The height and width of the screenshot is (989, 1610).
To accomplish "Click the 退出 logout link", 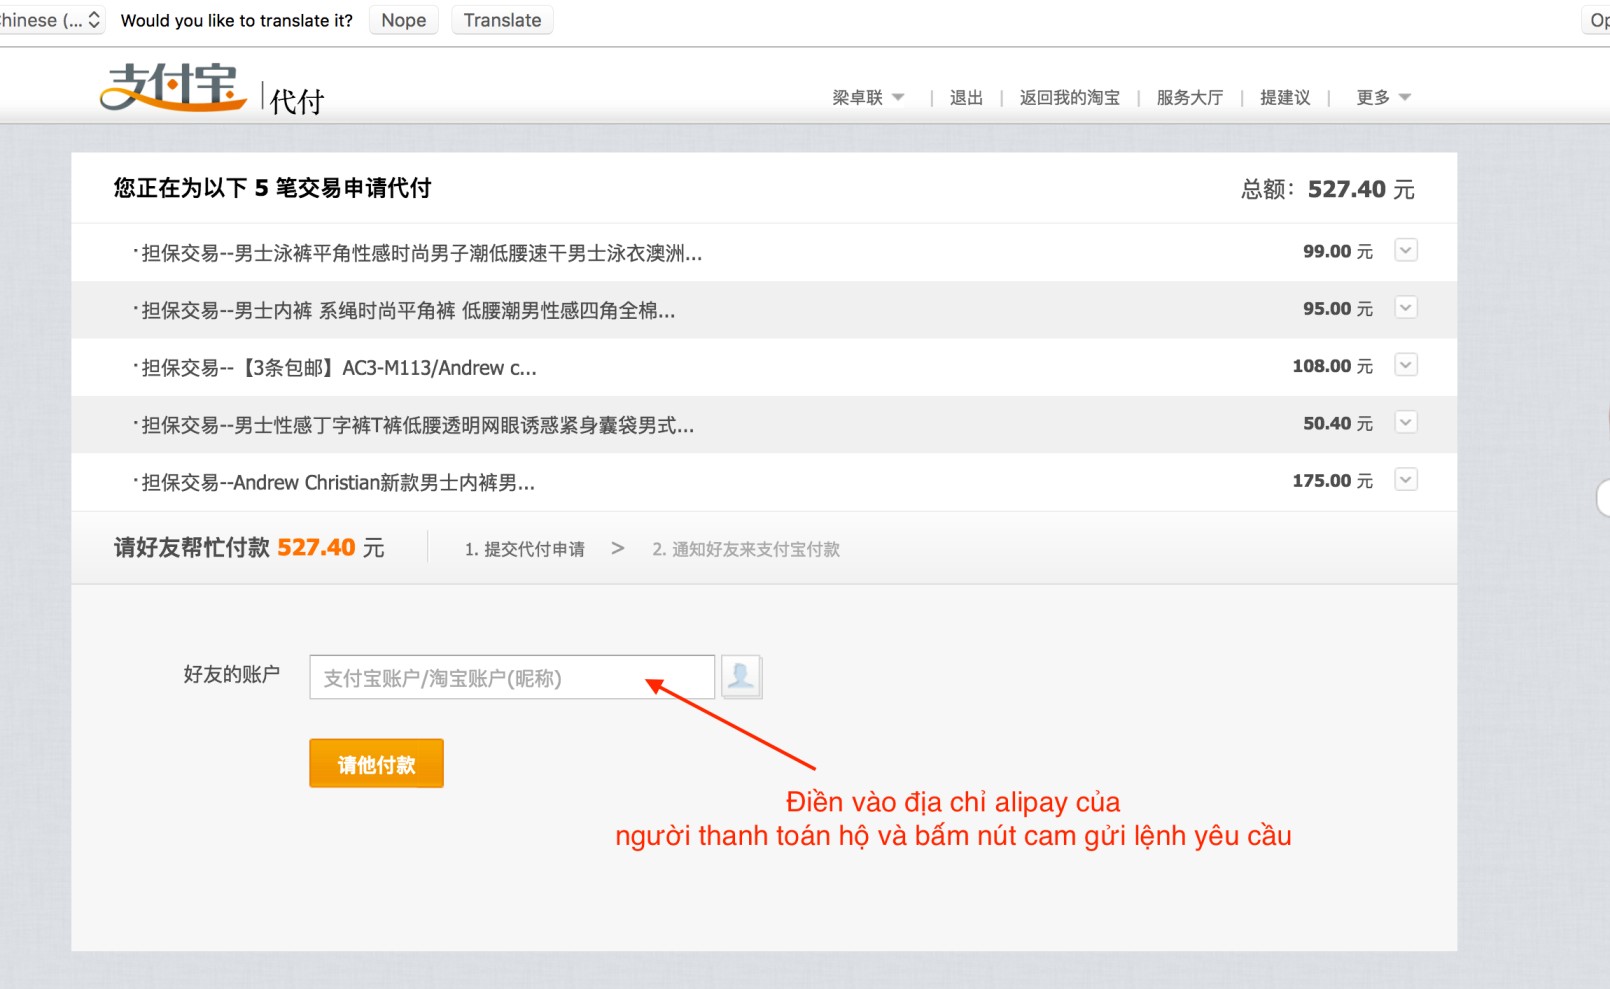I will point(966,97).
